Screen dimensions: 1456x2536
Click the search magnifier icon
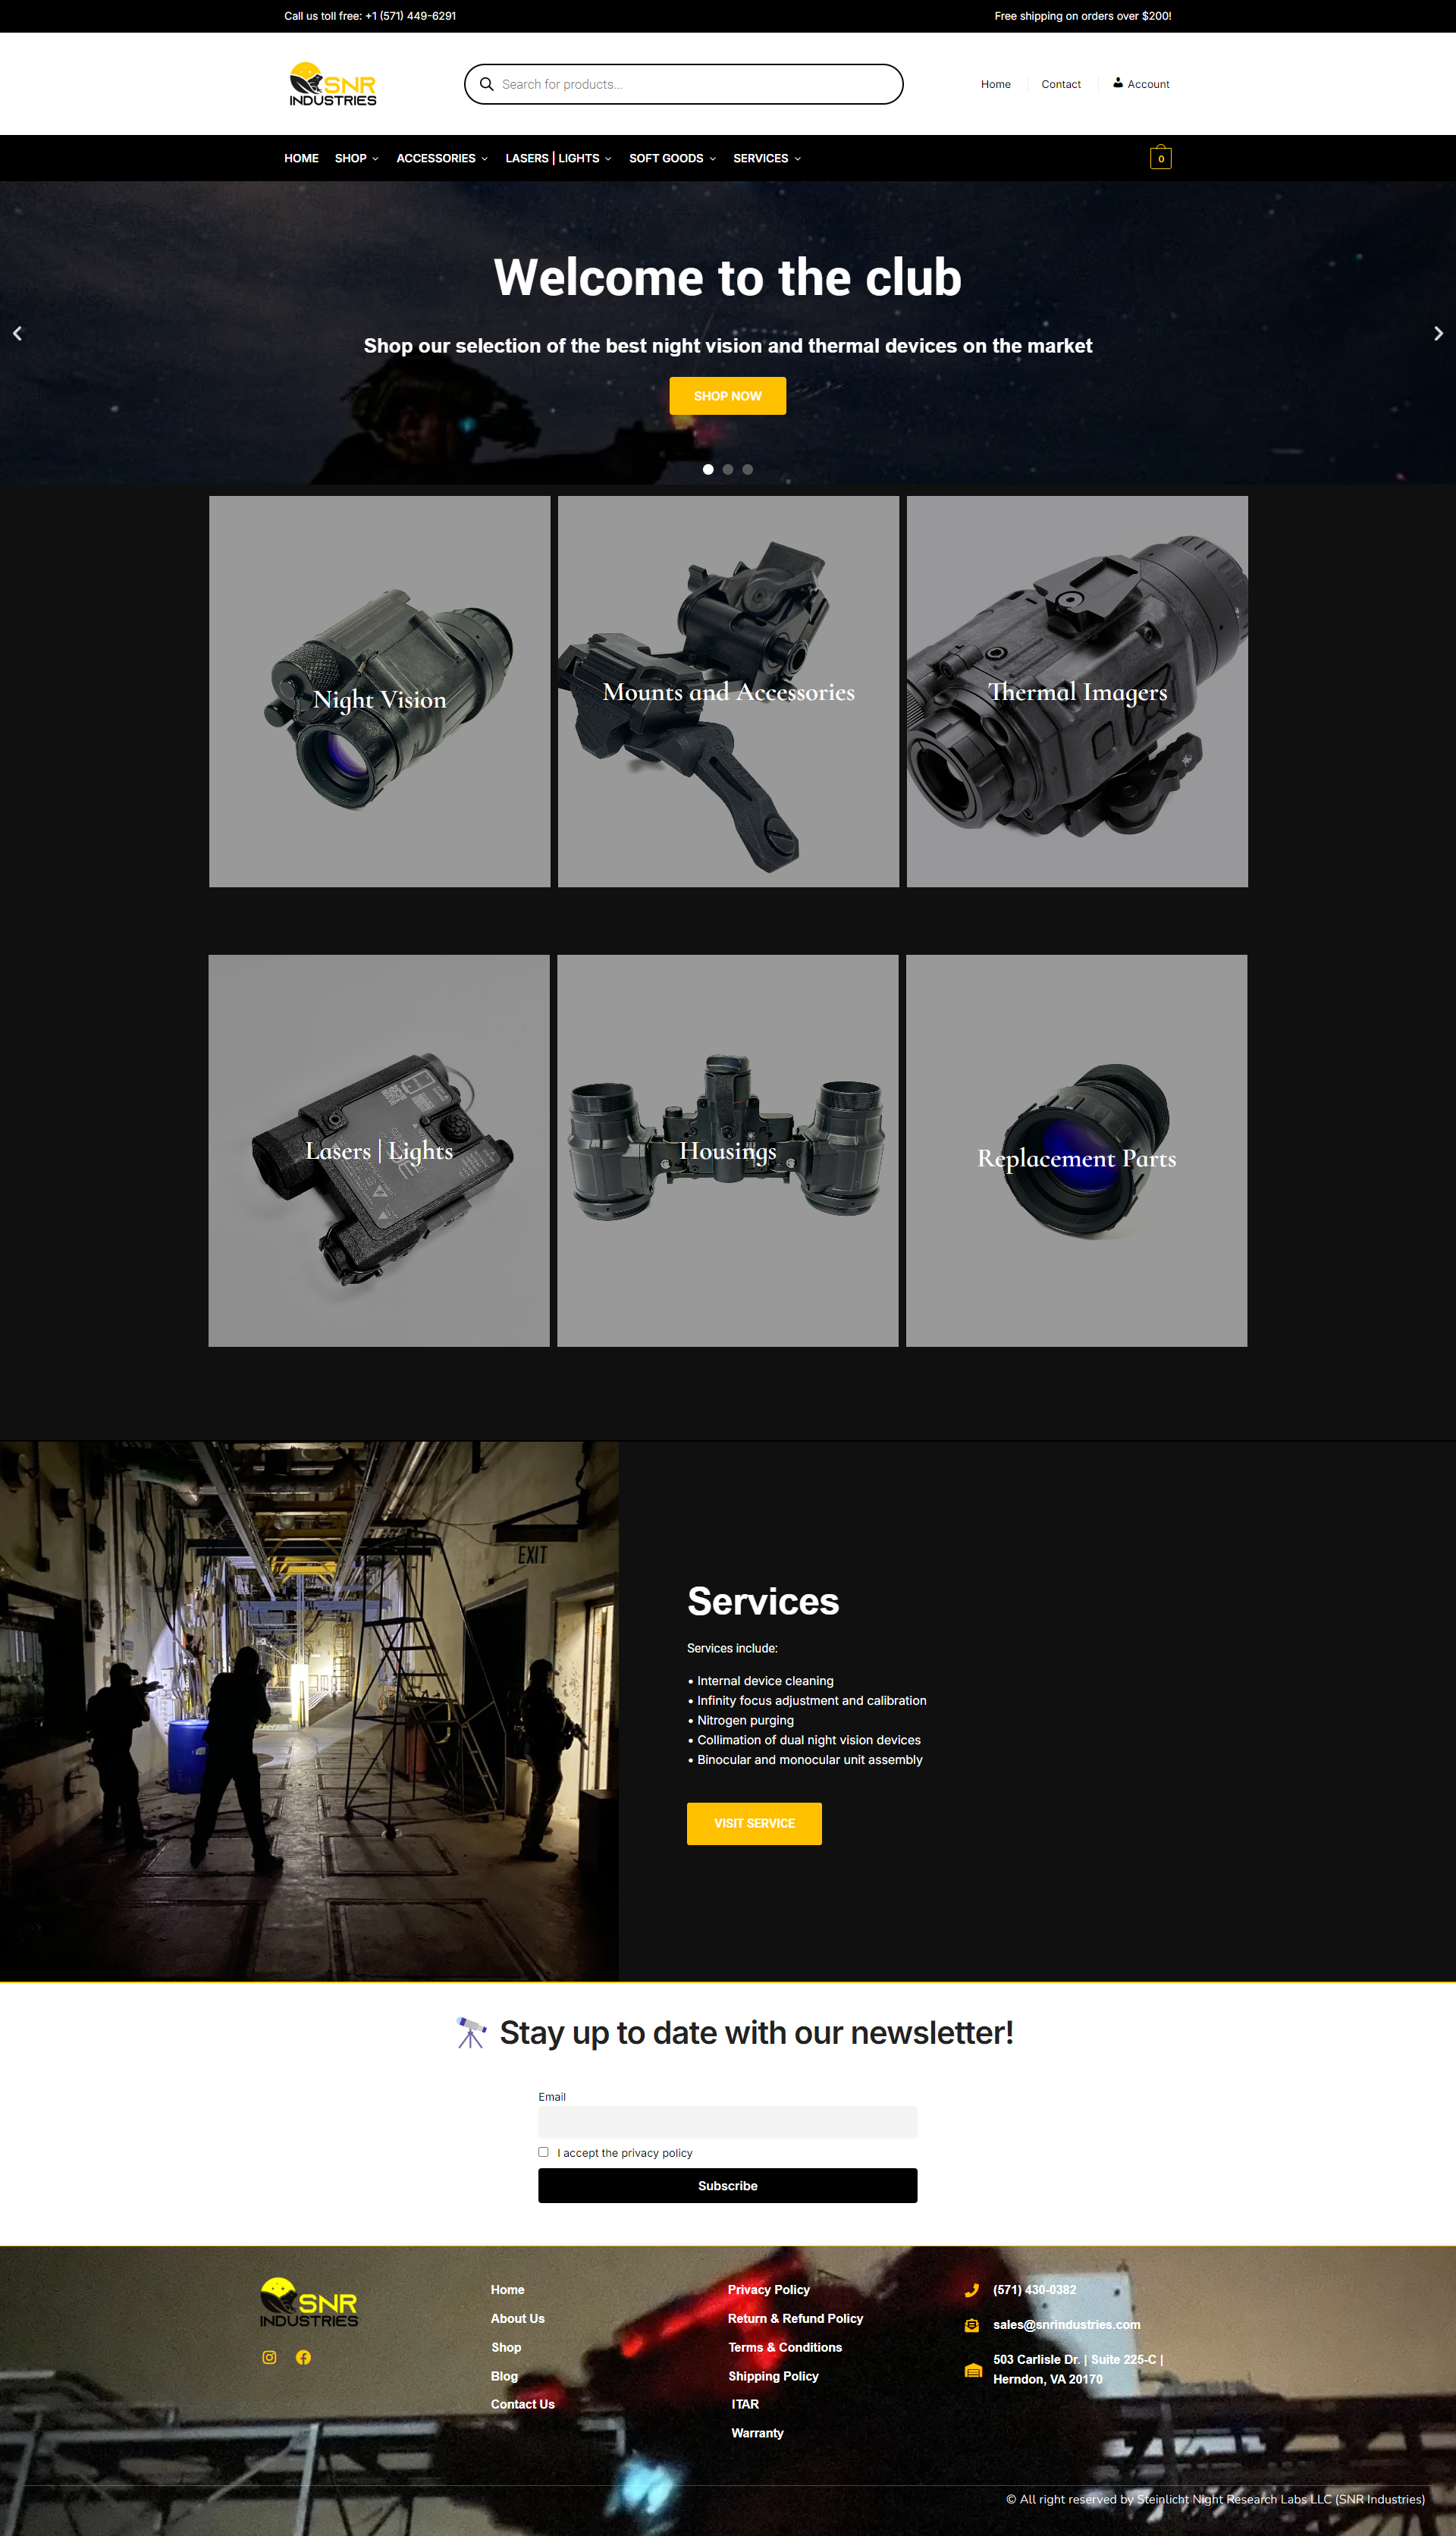tap(487, 84)
